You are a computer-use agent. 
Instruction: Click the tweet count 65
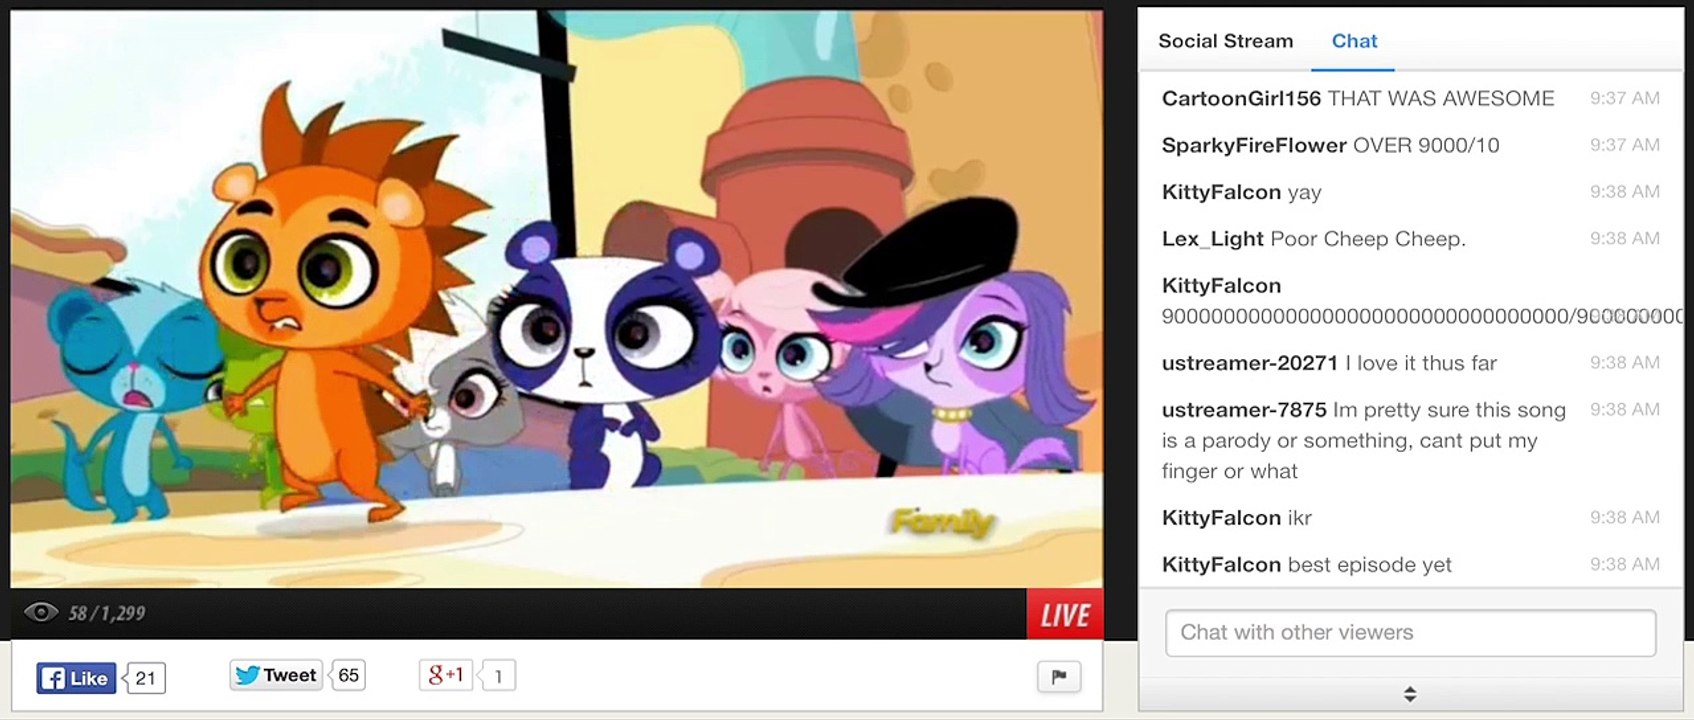(348, 675)
